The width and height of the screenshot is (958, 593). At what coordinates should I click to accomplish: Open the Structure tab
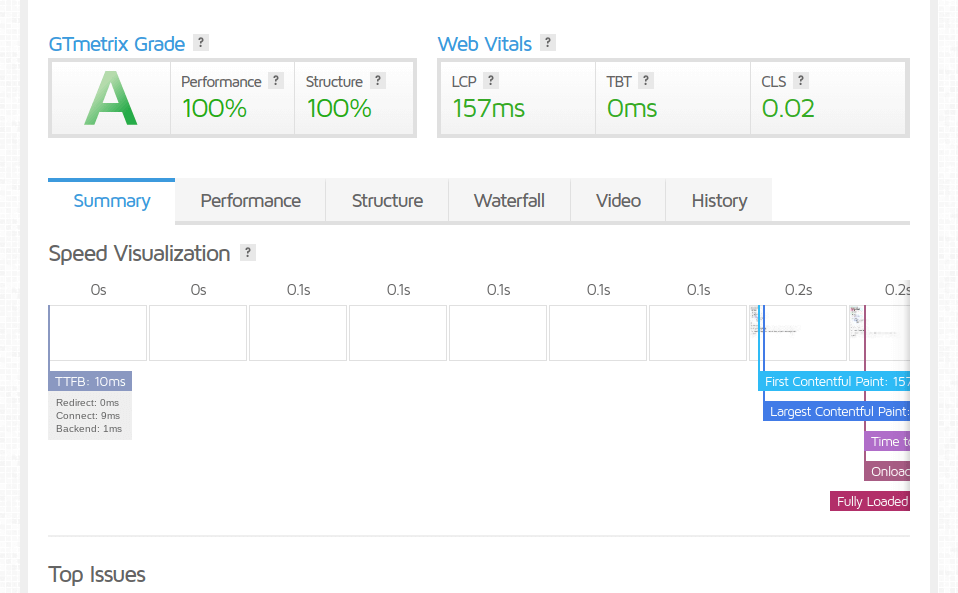pyautogui.click(x=387, y=201)
